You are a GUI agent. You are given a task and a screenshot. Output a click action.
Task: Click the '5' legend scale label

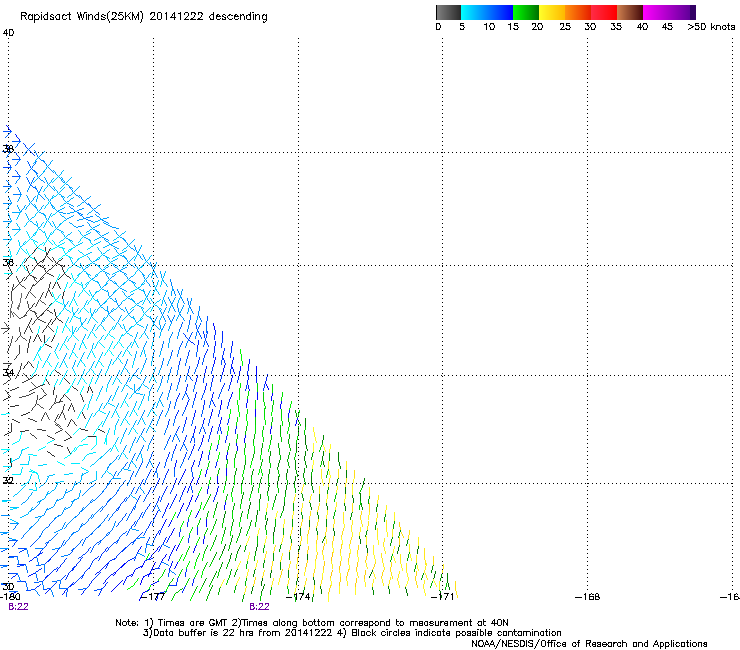click(462, 27)
